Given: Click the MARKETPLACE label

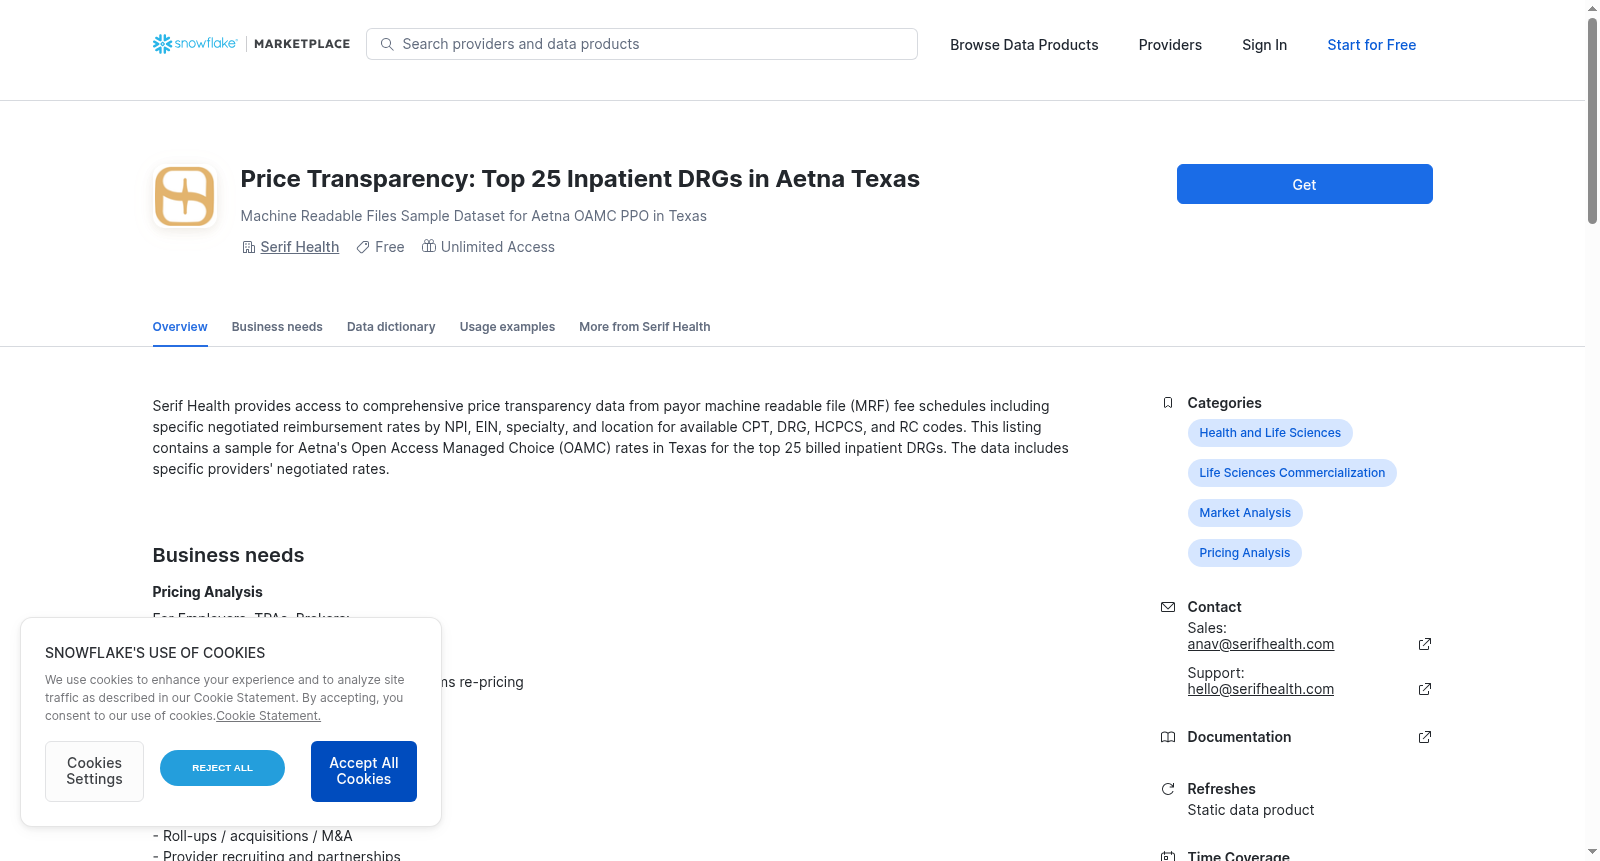Looking at the screenshot, I should click(302, 44).
